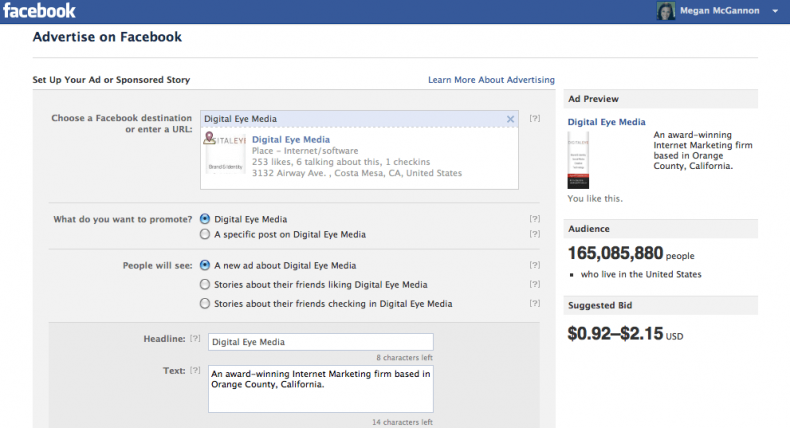Choose 'Stories about their friends liking' option
Viewport: 790px width, 428px height.
pyautogui.click(x=205, y=285)
